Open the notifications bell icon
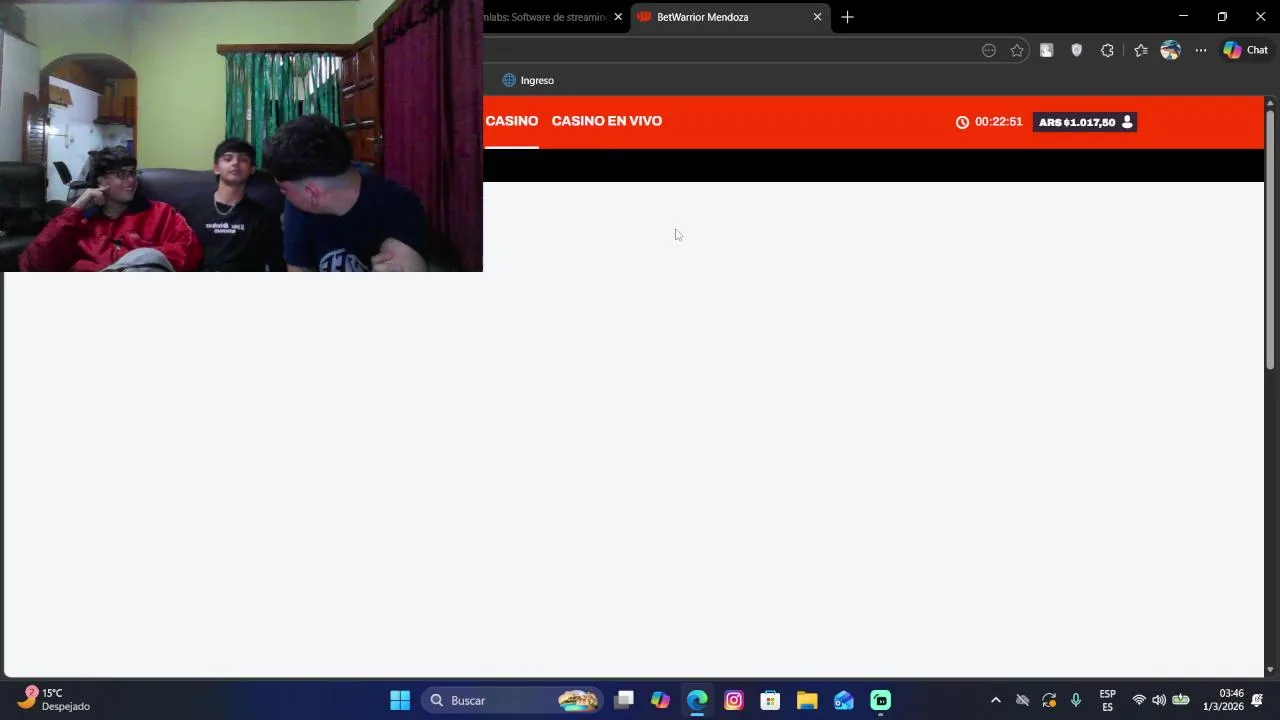 (x=1258, y=700)
